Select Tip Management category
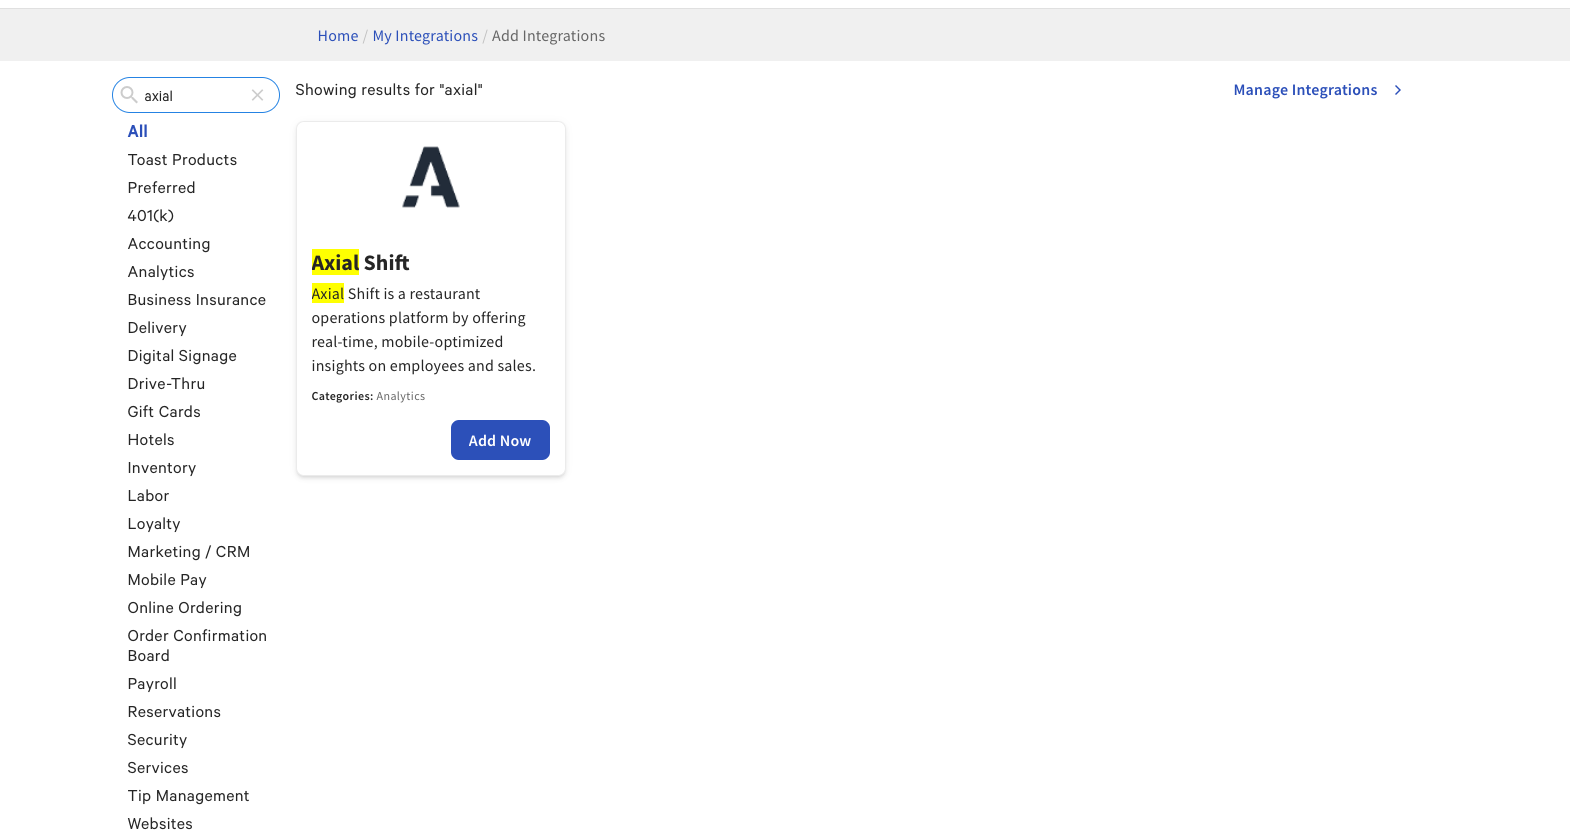This screenshot has width=1570, height=834. click(188, 796)
